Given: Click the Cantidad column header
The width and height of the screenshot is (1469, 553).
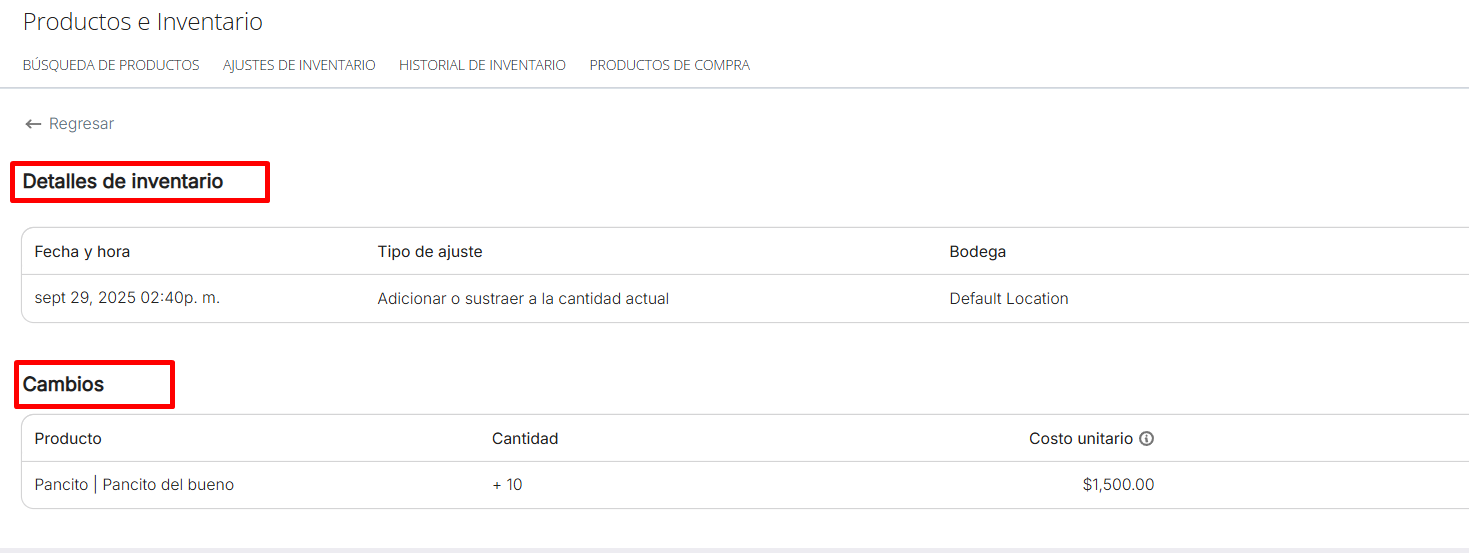Looking at the screenshot, I should pos(525,439).
